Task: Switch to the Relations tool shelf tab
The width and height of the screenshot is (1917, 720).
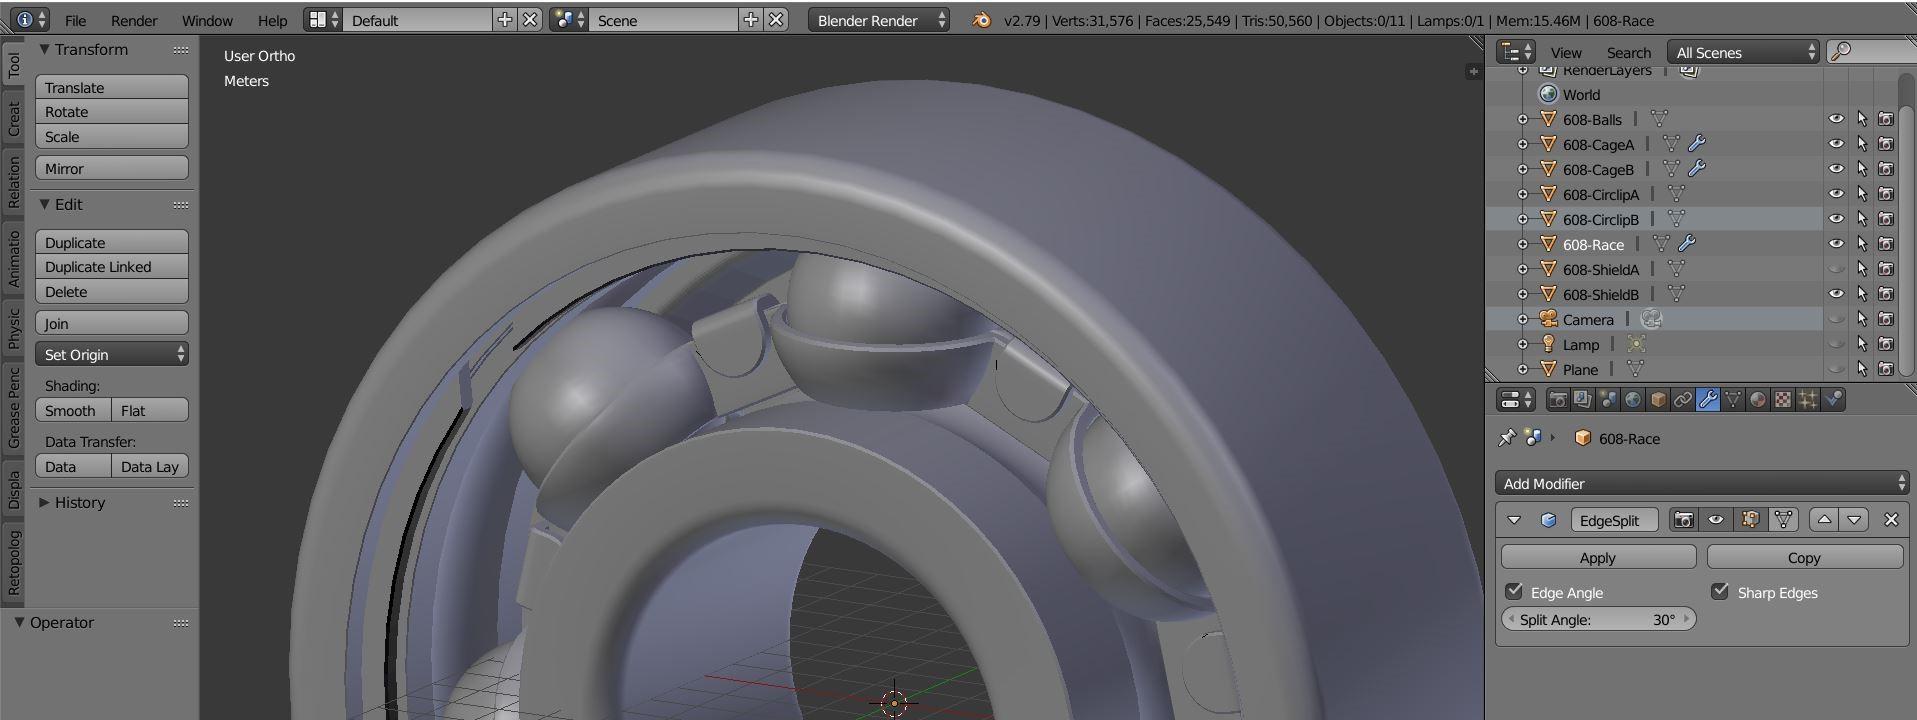Action: click(x=13, y=183)
